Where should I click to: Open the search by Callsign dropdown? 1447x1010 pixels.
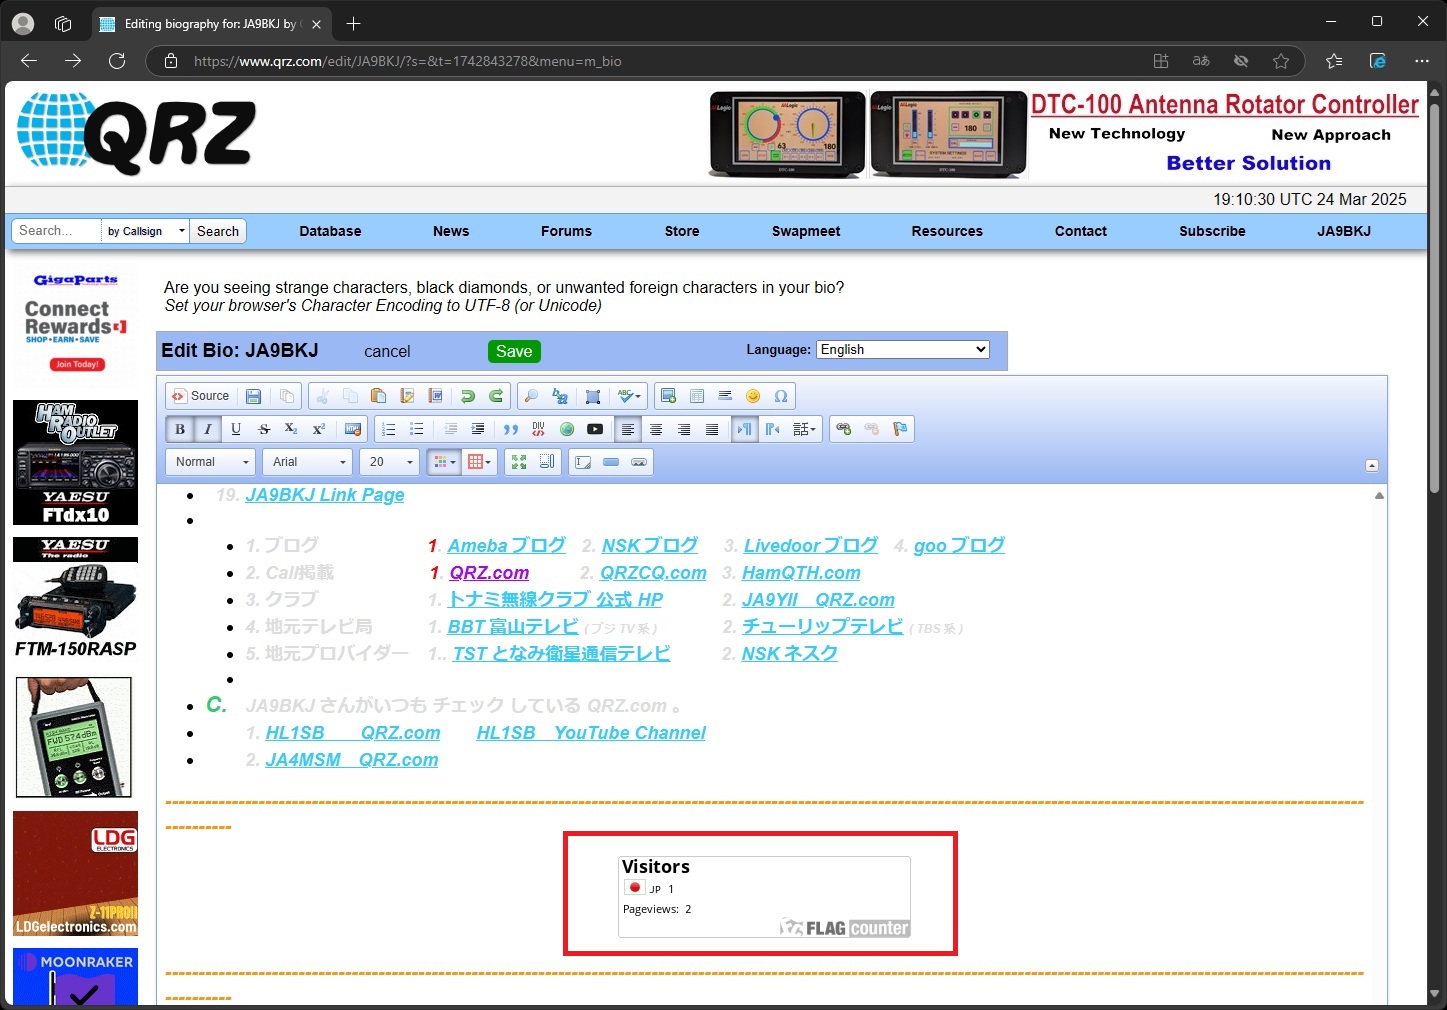[146, 231]
